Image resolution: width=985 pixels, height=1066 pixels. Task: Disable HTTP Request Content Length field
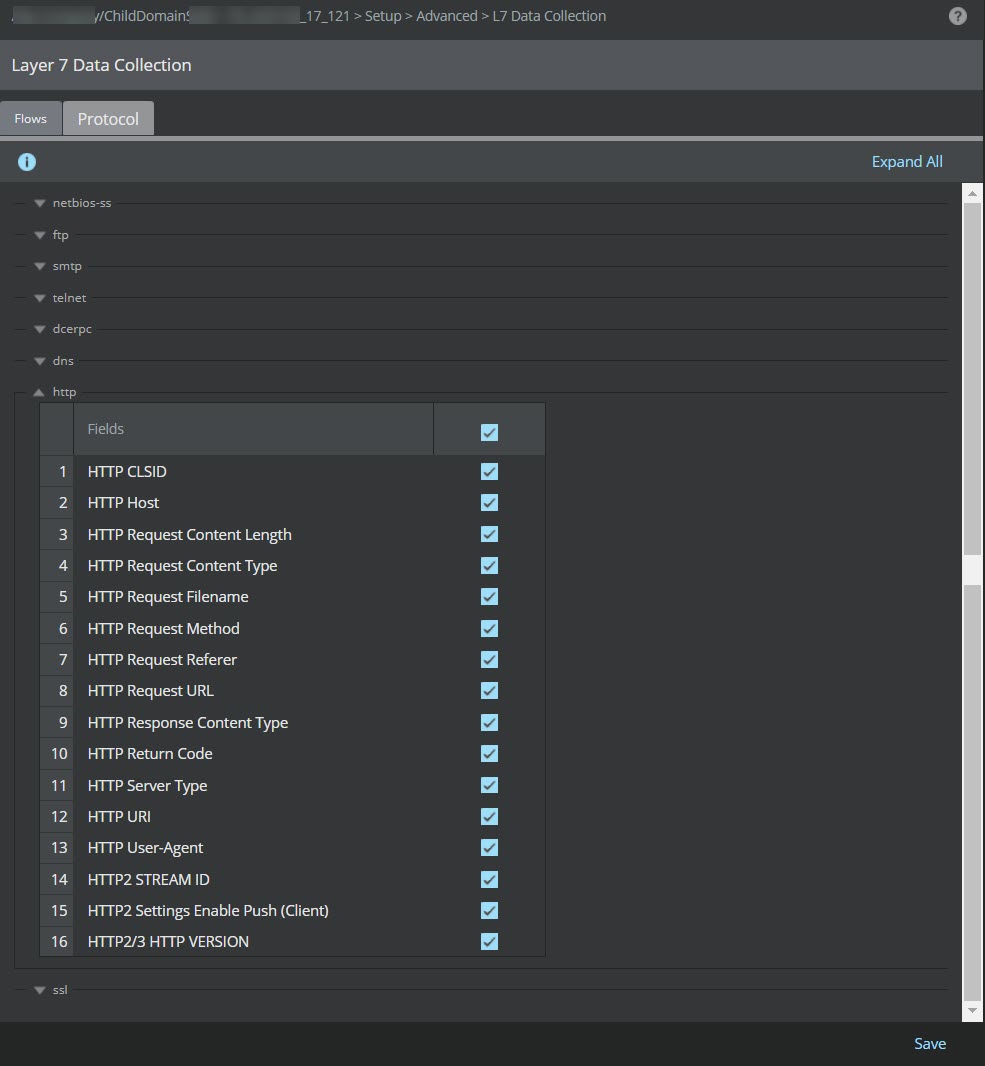489,534
